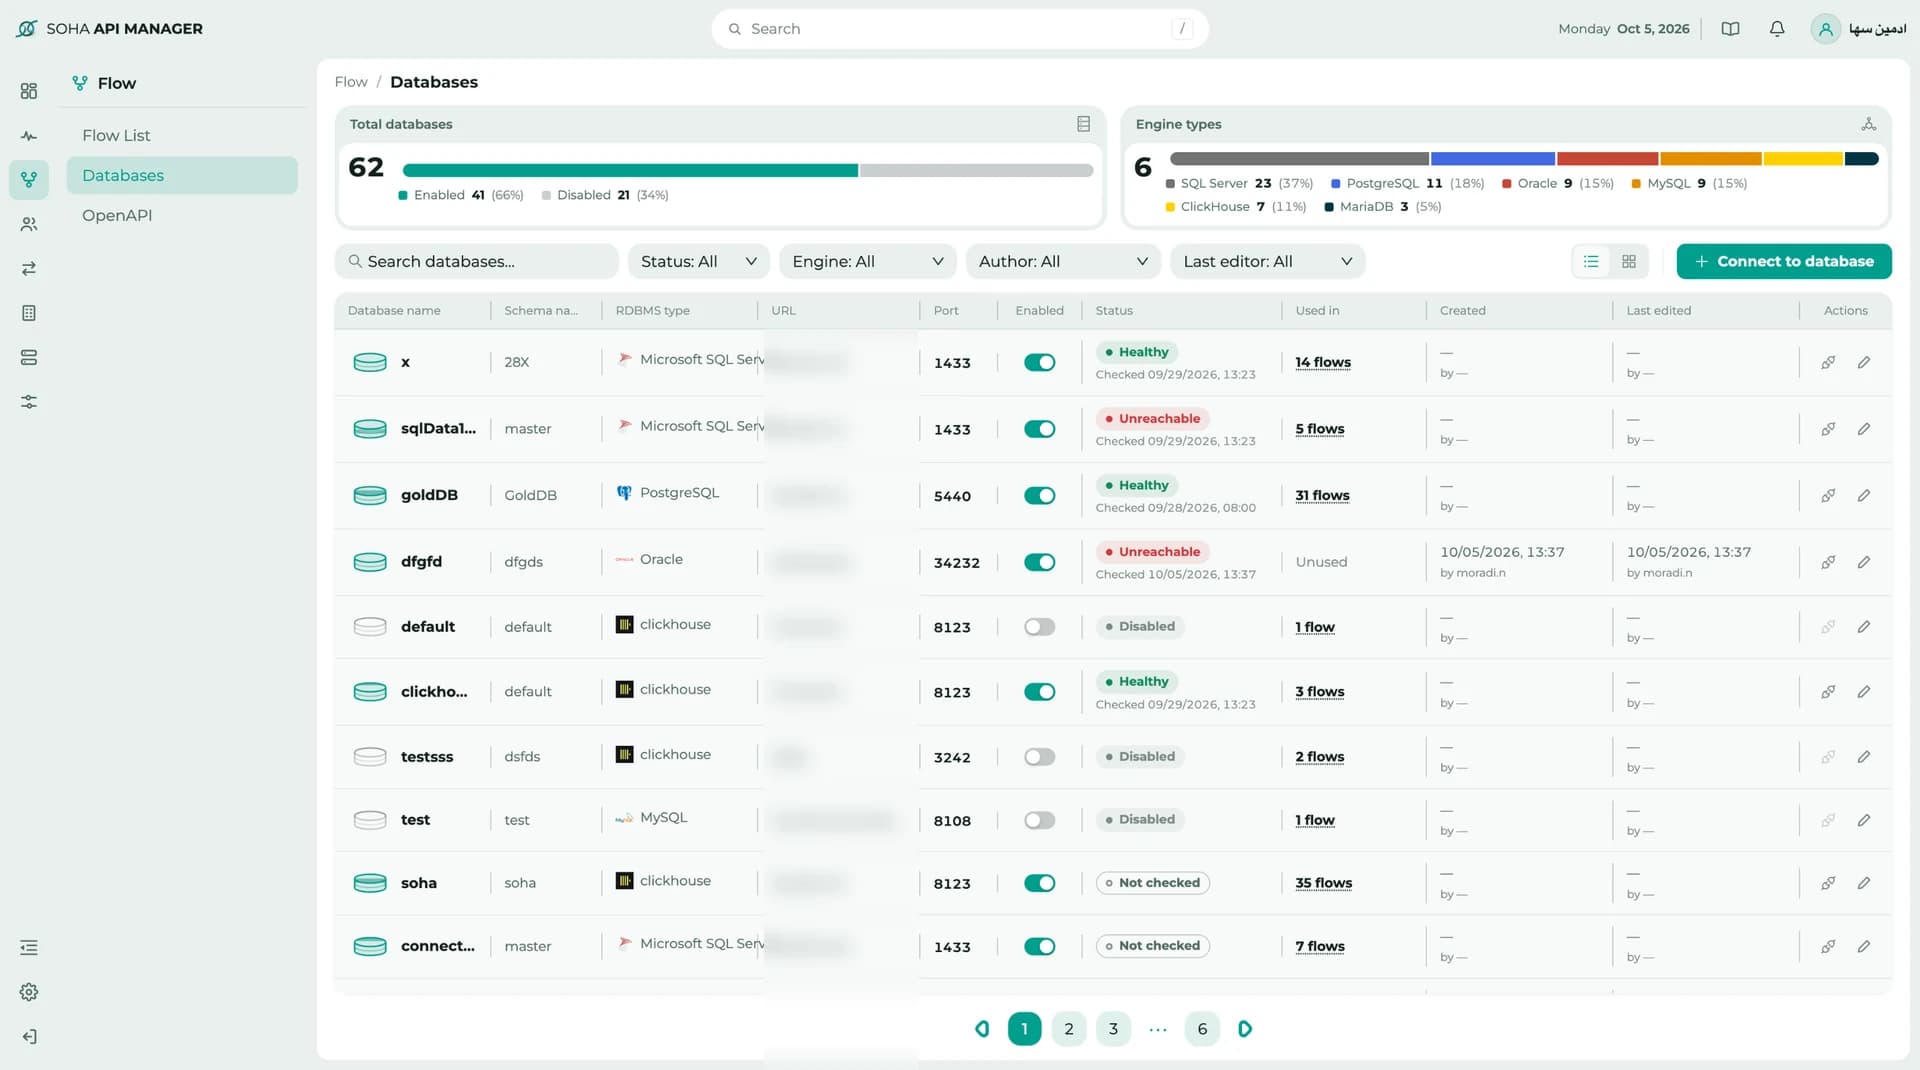
Task: Switch to grid view layout
Action: tap(1629, 262)
